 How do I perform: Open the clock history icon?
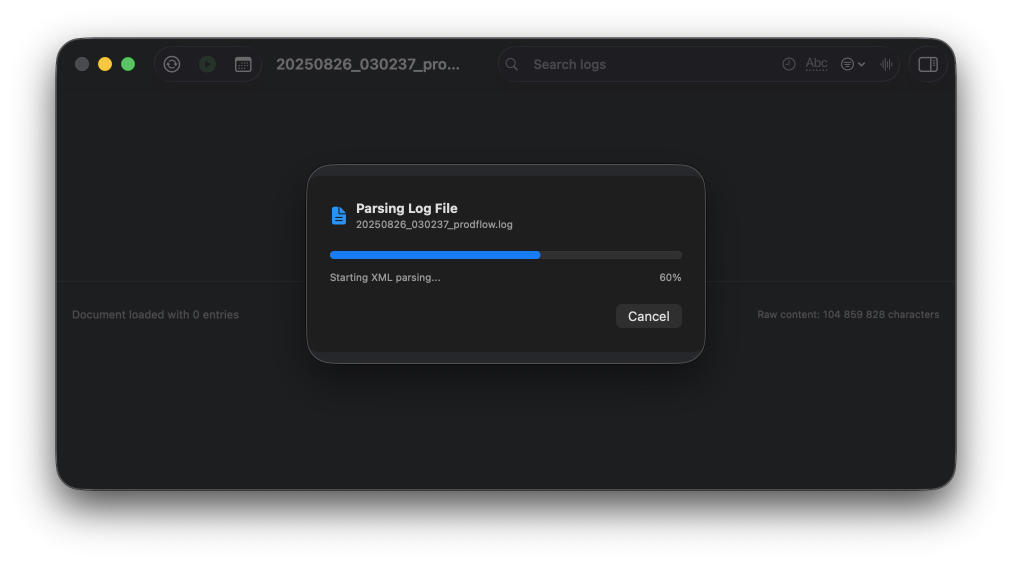click(x=789, y=64)
